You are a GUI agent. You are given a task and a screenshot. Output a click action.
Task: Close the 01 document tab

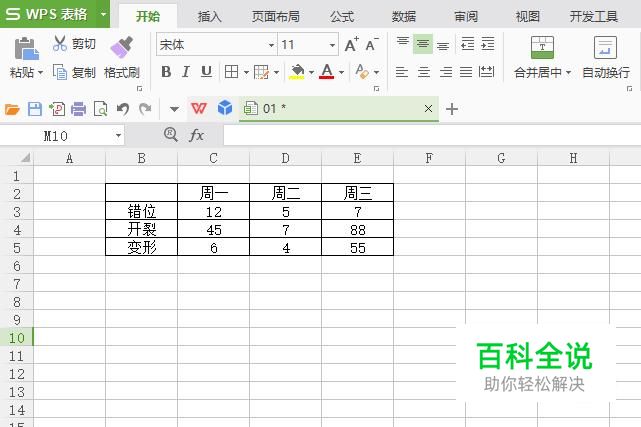[428, 109]
